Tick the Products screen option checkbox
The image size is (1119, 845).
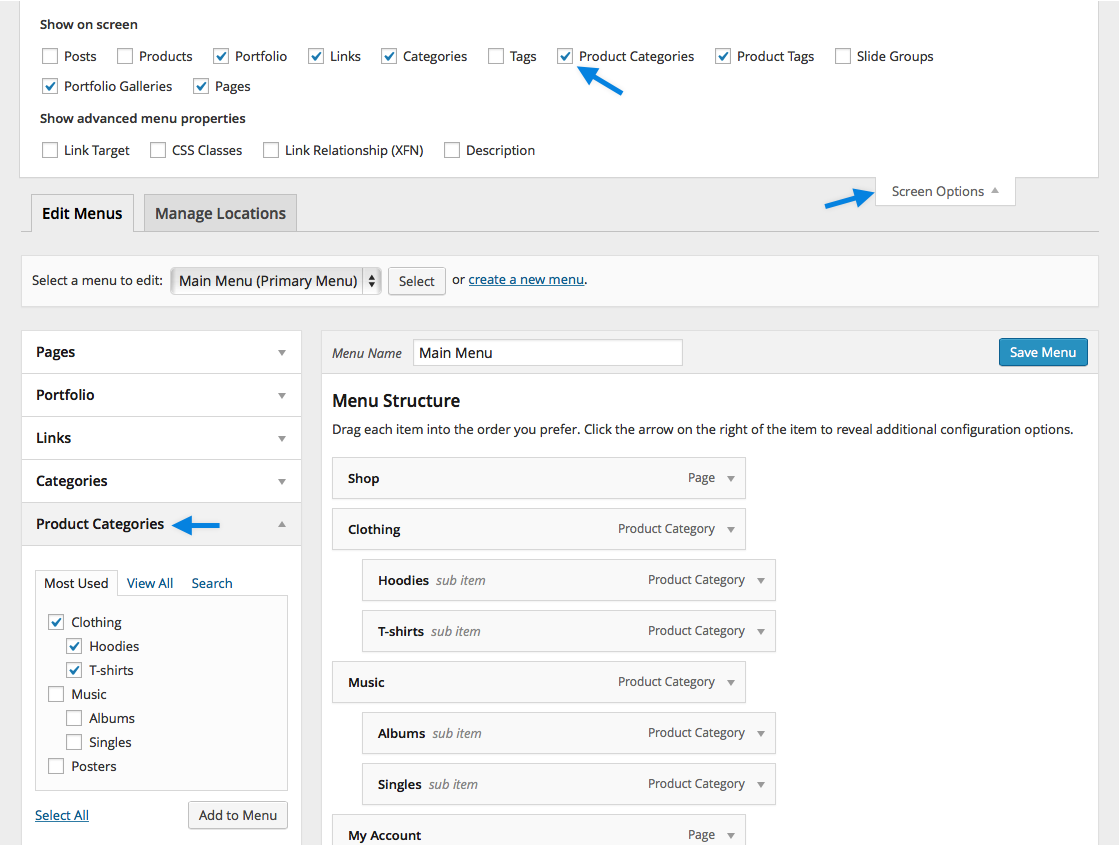125,56
